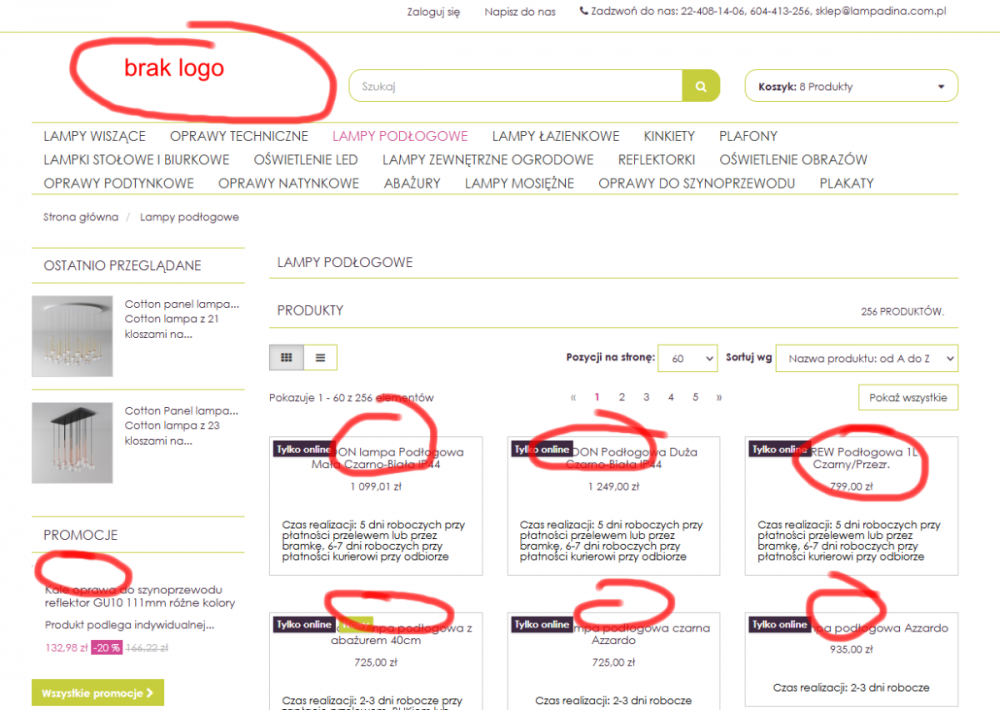The image size is (1000, 710).
Task: Click Strona główna in the breadcrumb
Action: 81,217
